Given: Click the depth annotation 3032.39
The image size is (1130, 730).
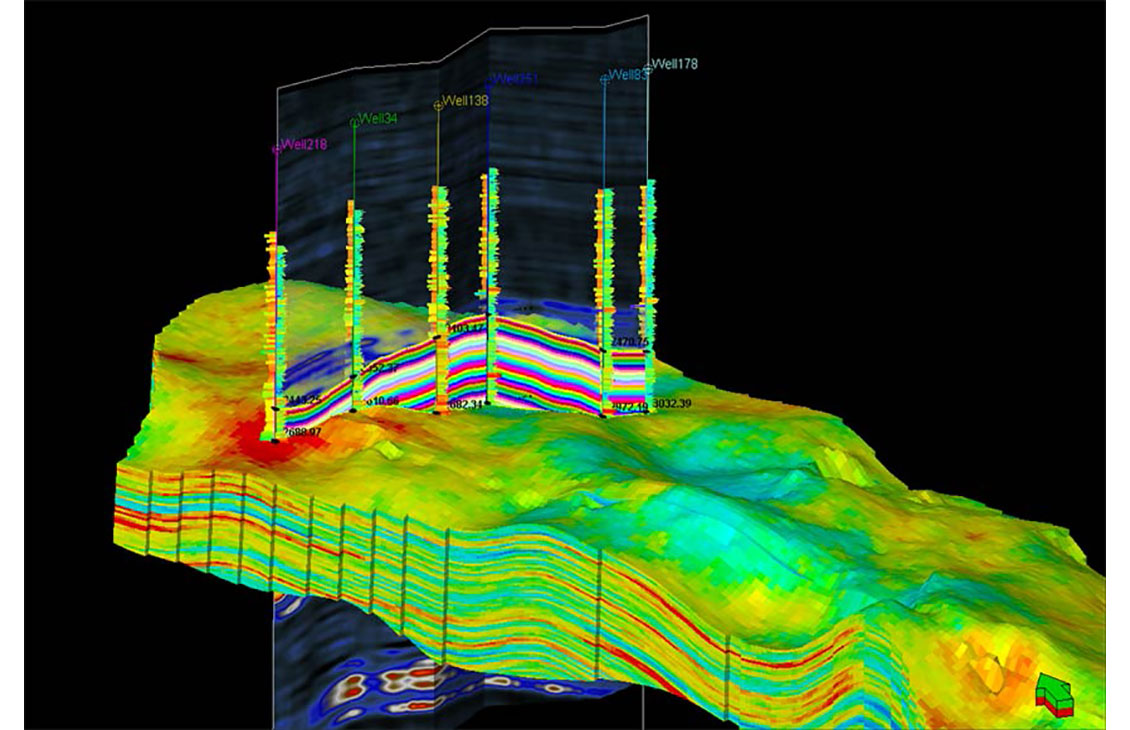Looking at the screenshot, I should point(672,402).
